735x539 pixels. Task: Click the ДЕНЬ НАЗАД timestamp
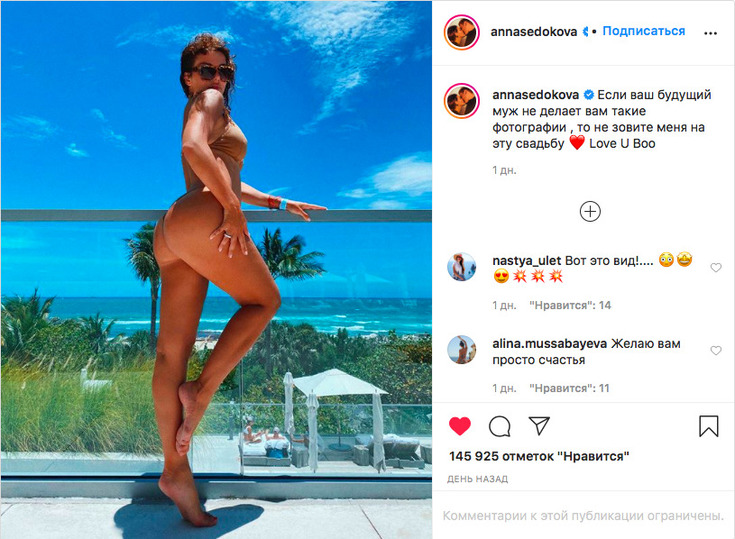pyautogui.click(x=477, y=479)
